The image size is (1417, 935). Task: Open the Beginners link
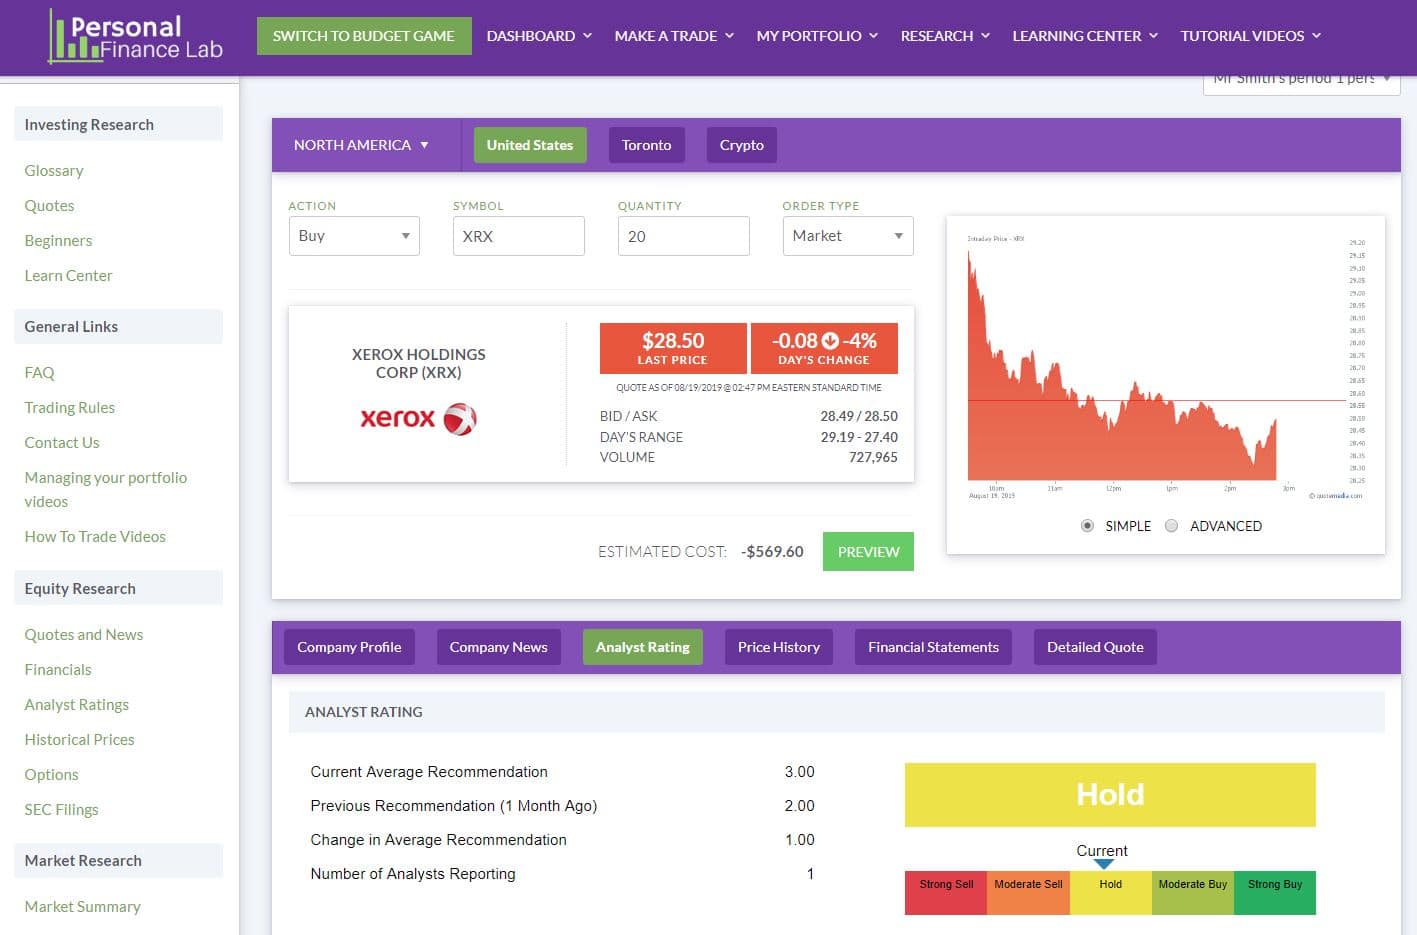[x=58, y=241]
